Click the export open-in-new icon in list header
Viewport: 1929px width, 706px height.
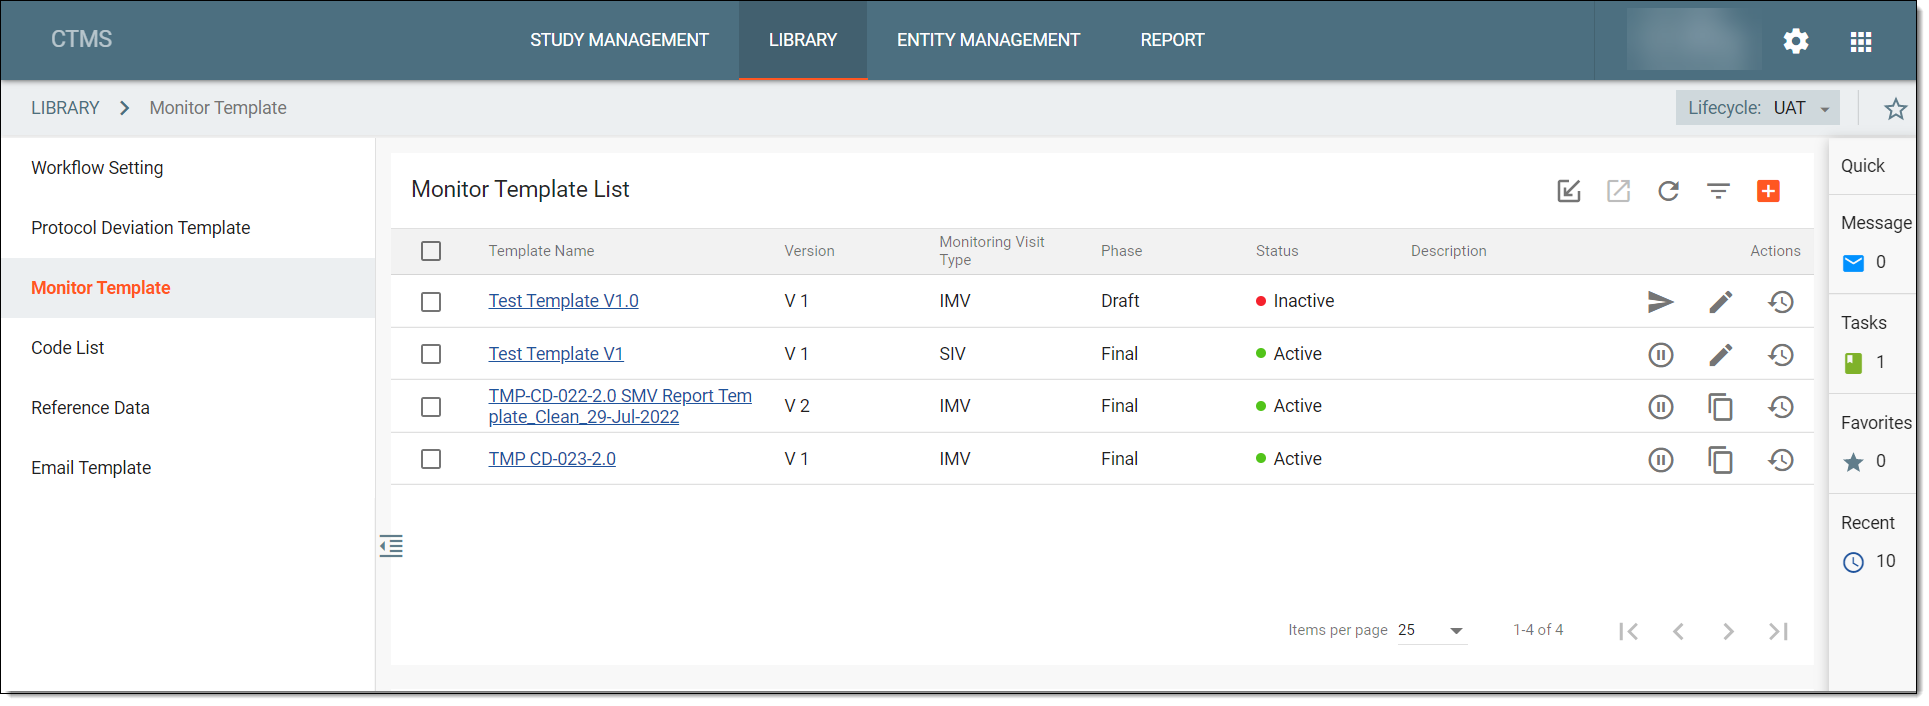pos(1618,191)
